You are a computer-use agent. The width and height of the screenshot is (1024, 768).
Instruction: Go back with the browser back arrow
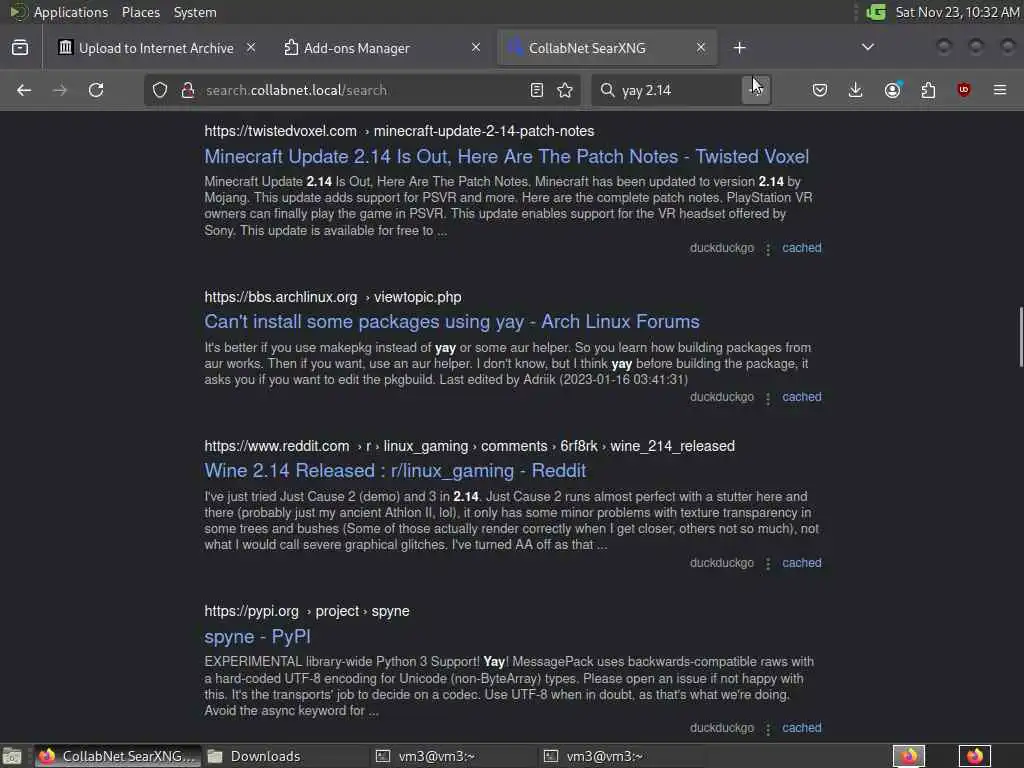[24, 90]
